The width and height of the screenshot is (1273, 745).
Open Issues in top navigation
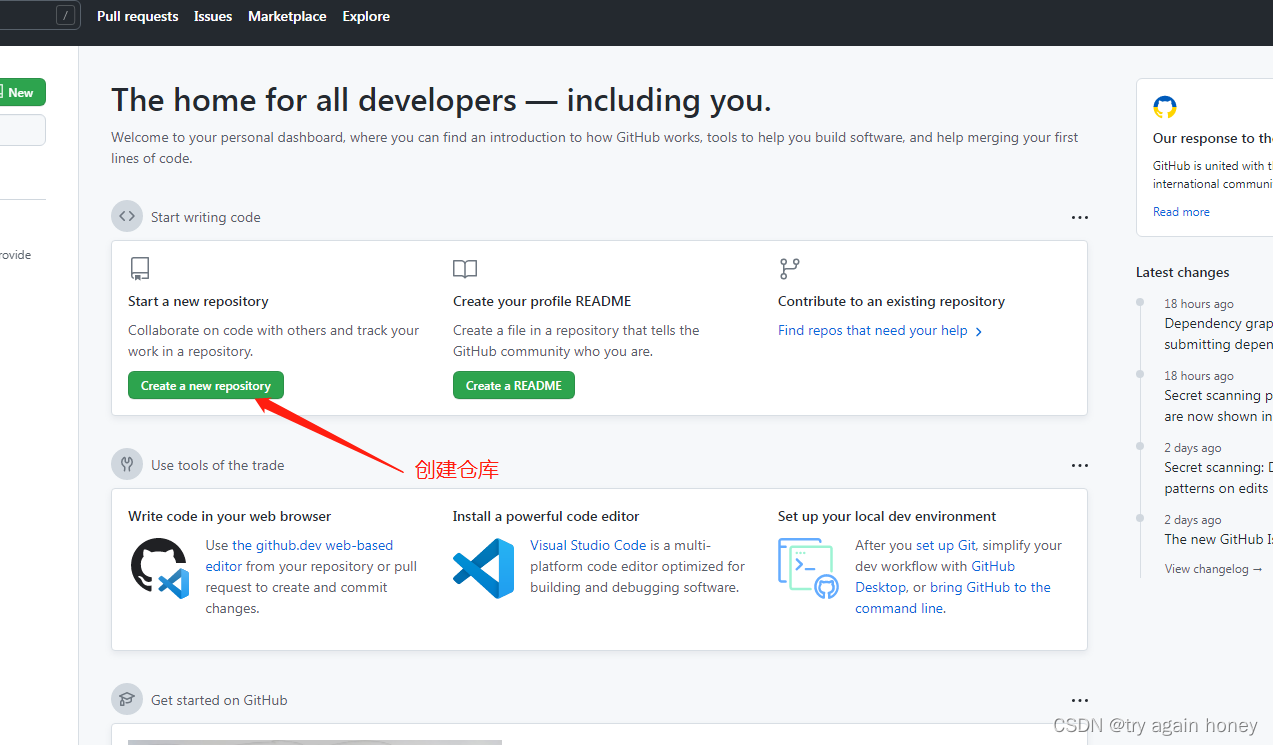pos(213,16)
